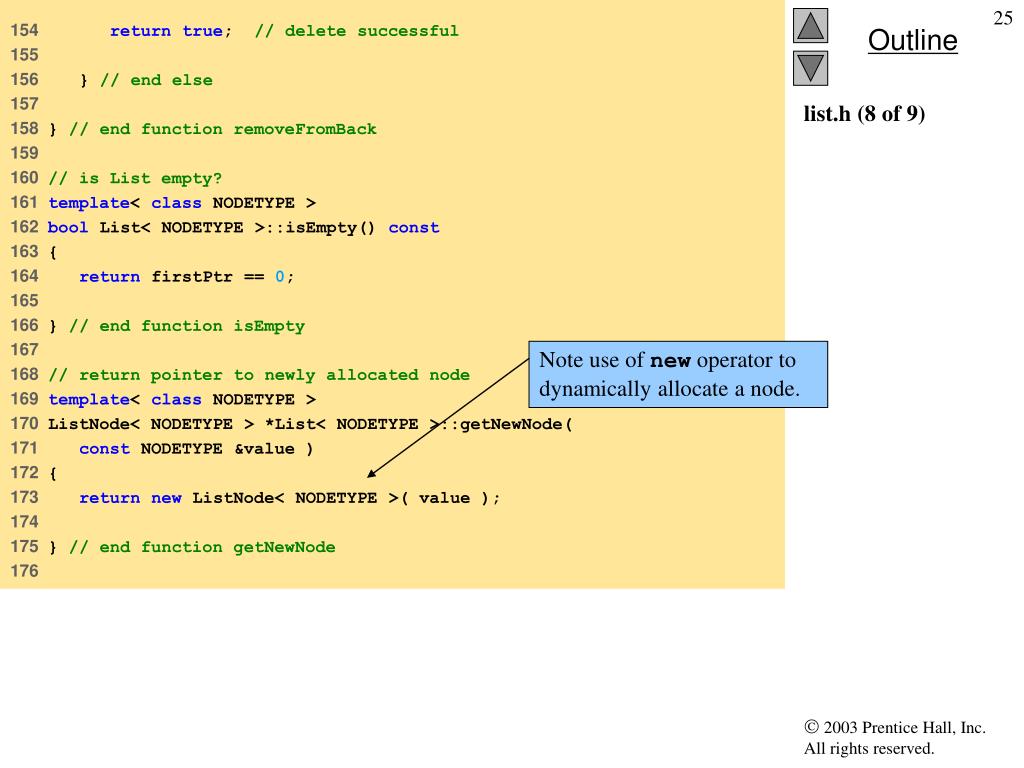
Task: Click the isEmpty() const declaration line
Action: (x=244, y=228)
